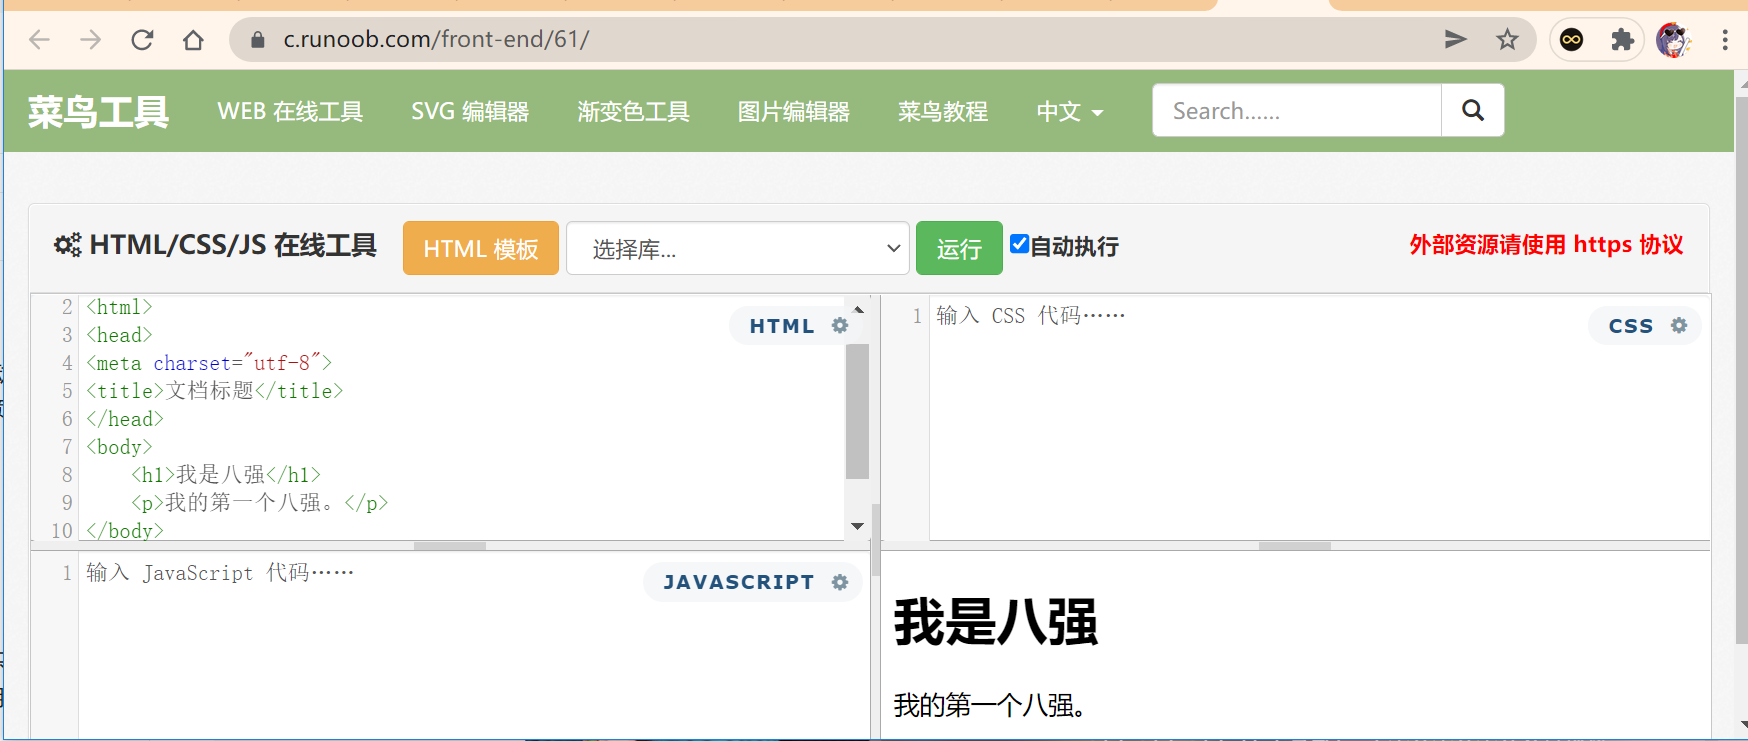
Task: Click the h1 line 我是八强 in code
Action: (x=226, y=475)
